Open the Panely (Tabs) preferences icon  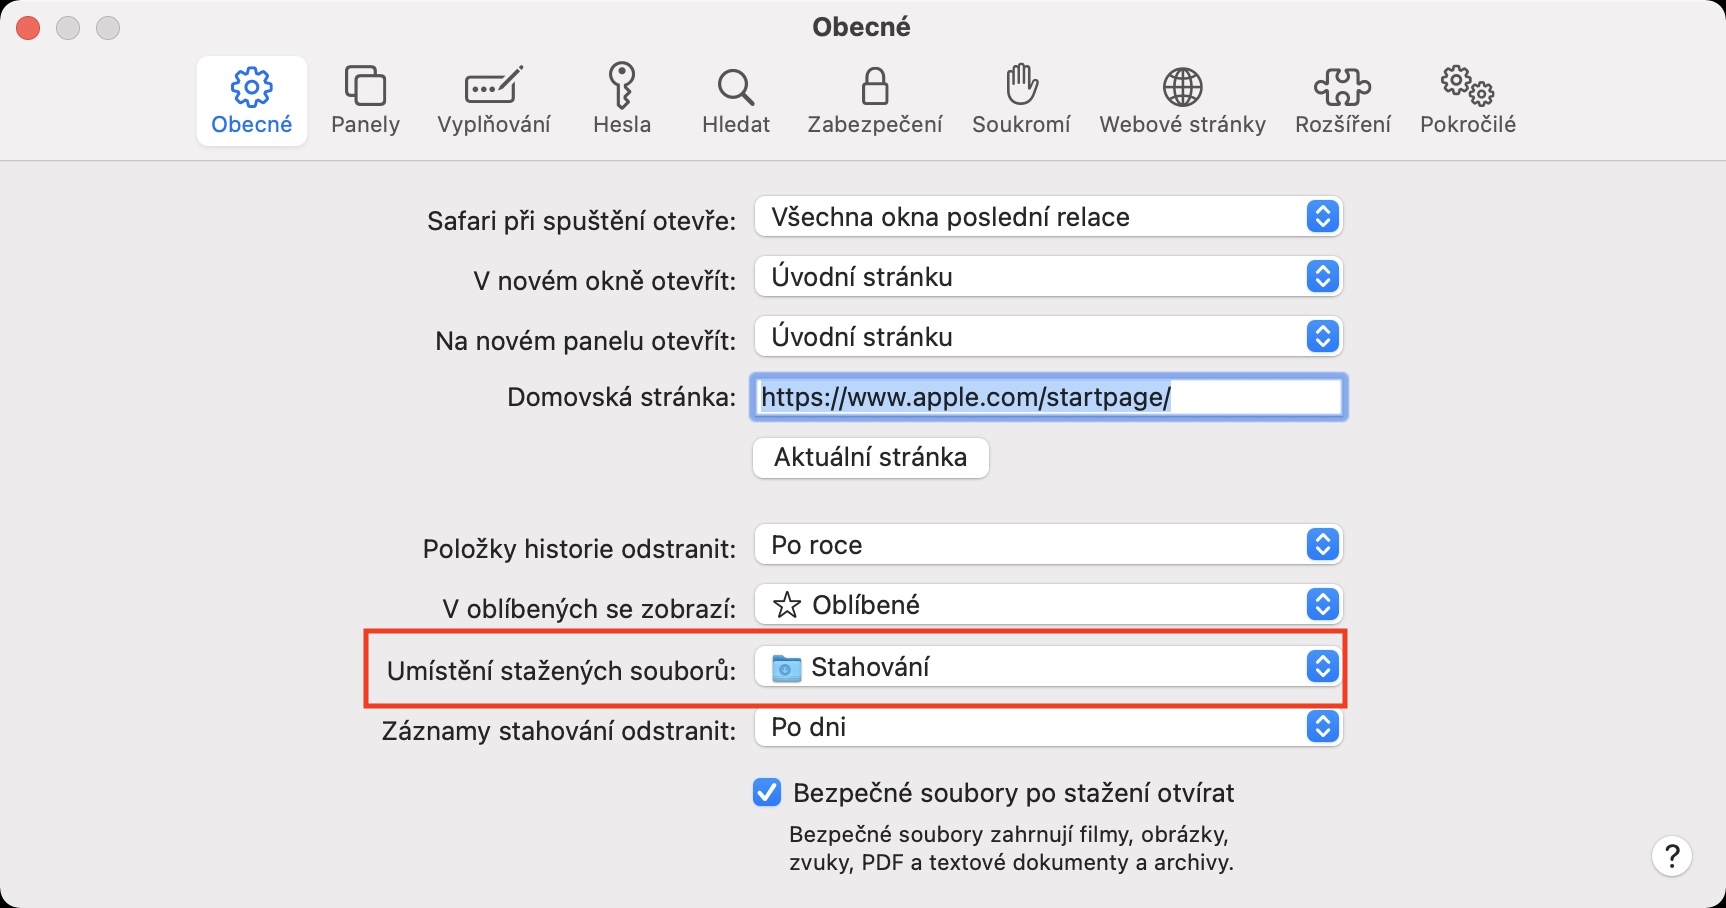click(x=365, y=88)
